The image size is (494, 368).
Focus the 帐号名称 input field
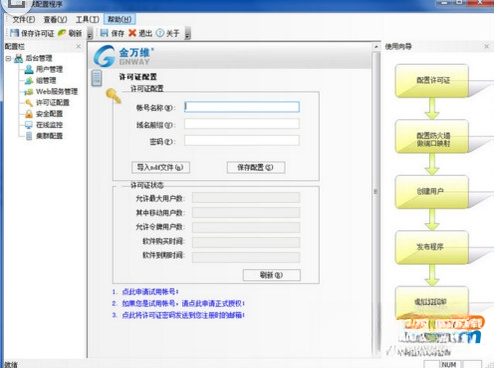pyautogui.click(x=242, y=107)
